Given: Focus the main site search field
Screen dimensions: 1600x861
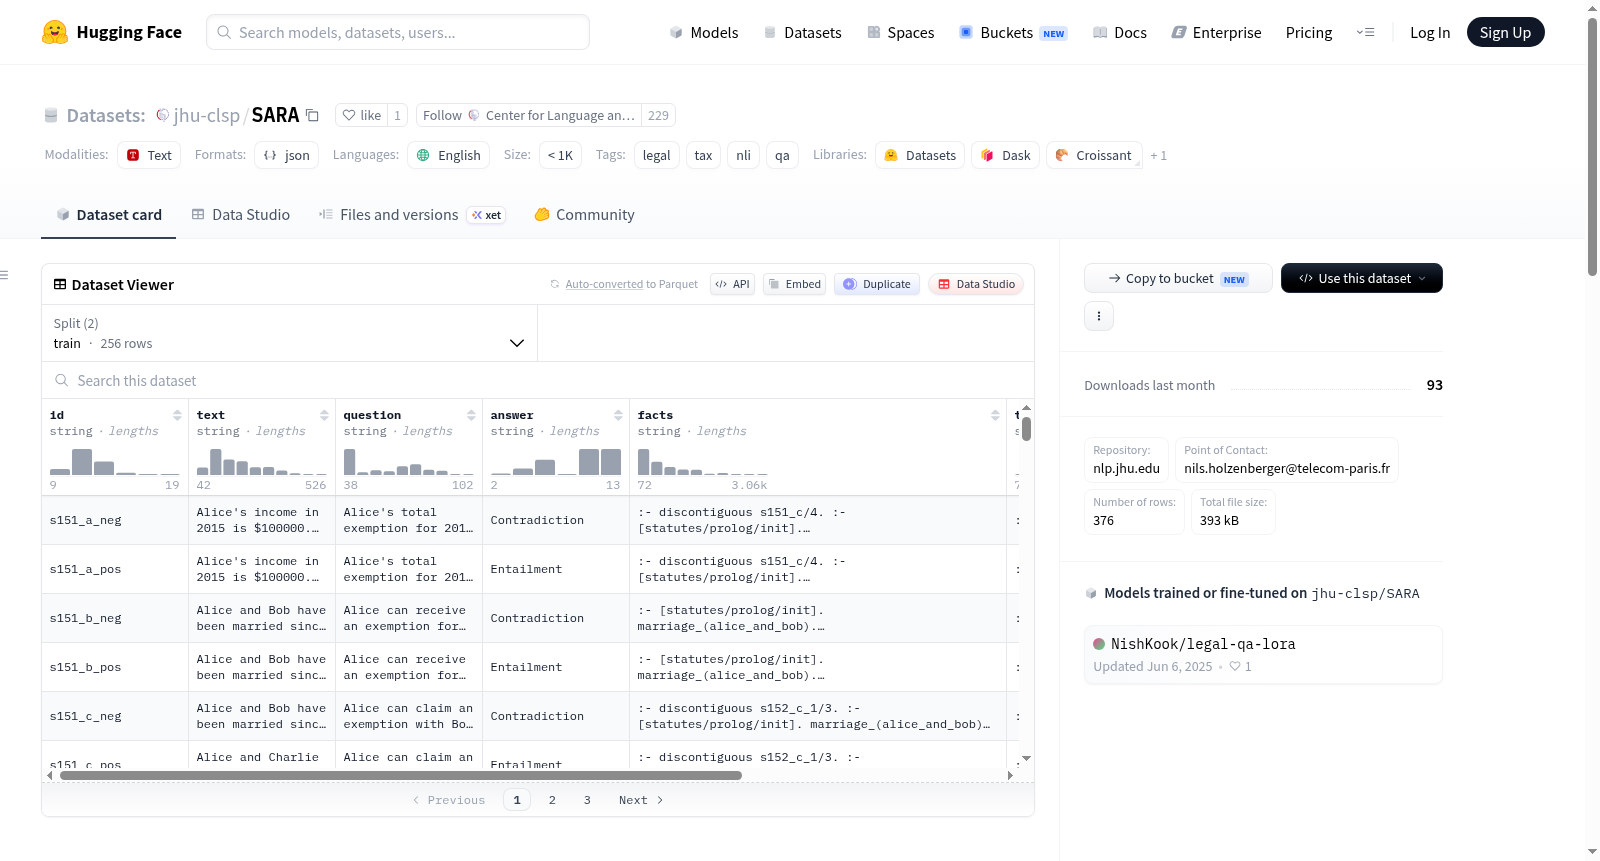Looking at the screenshot, I should [x=398, y=32].
